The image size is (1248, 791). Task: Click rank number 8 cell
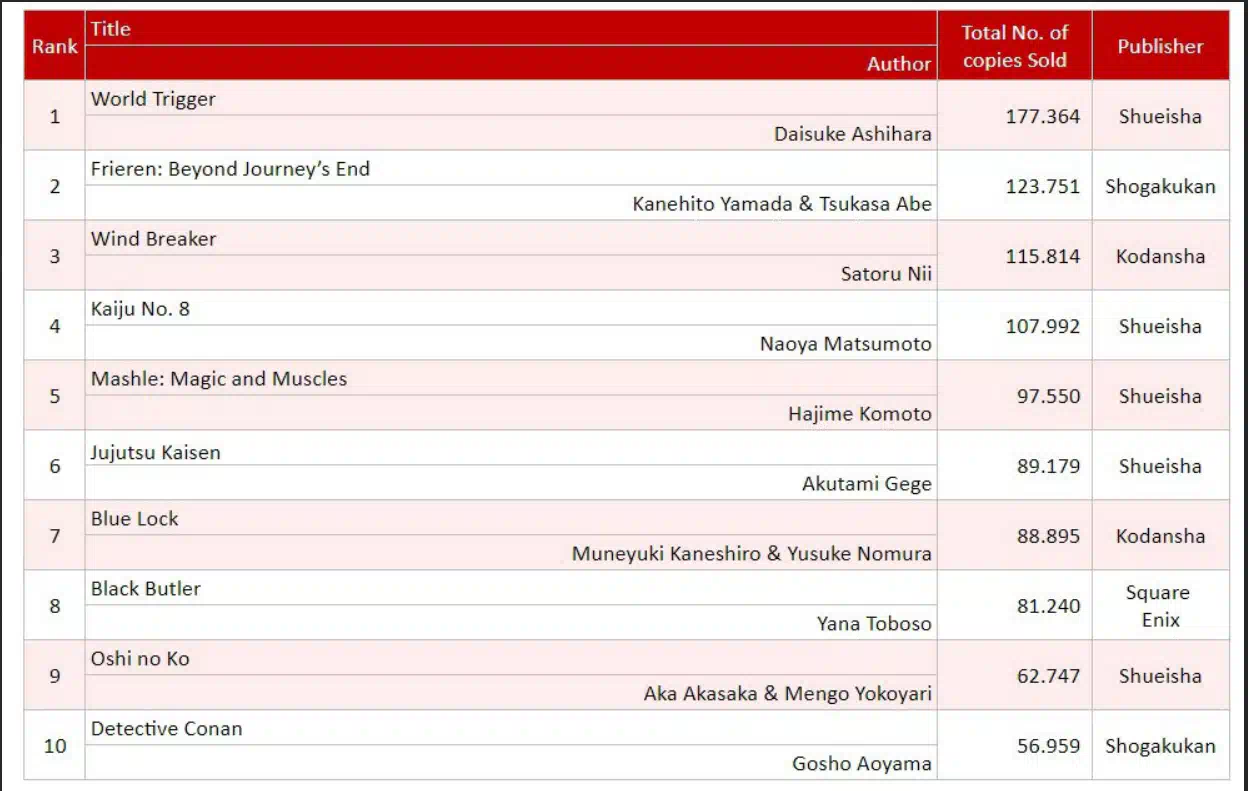click(54, 606)
